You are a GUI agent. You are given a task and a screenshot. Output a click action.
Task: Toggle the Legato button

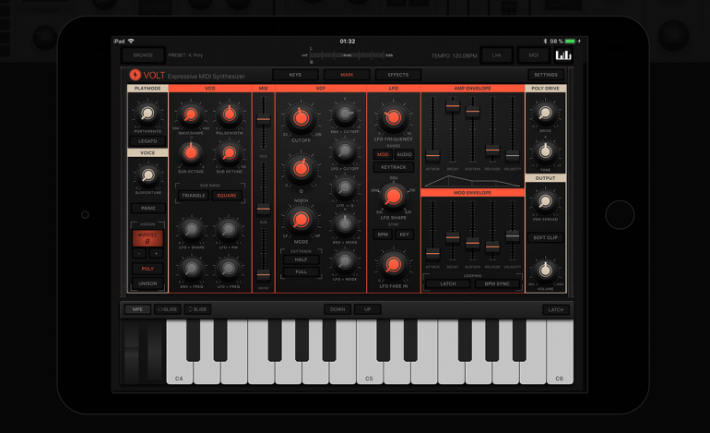pos(148,141)
